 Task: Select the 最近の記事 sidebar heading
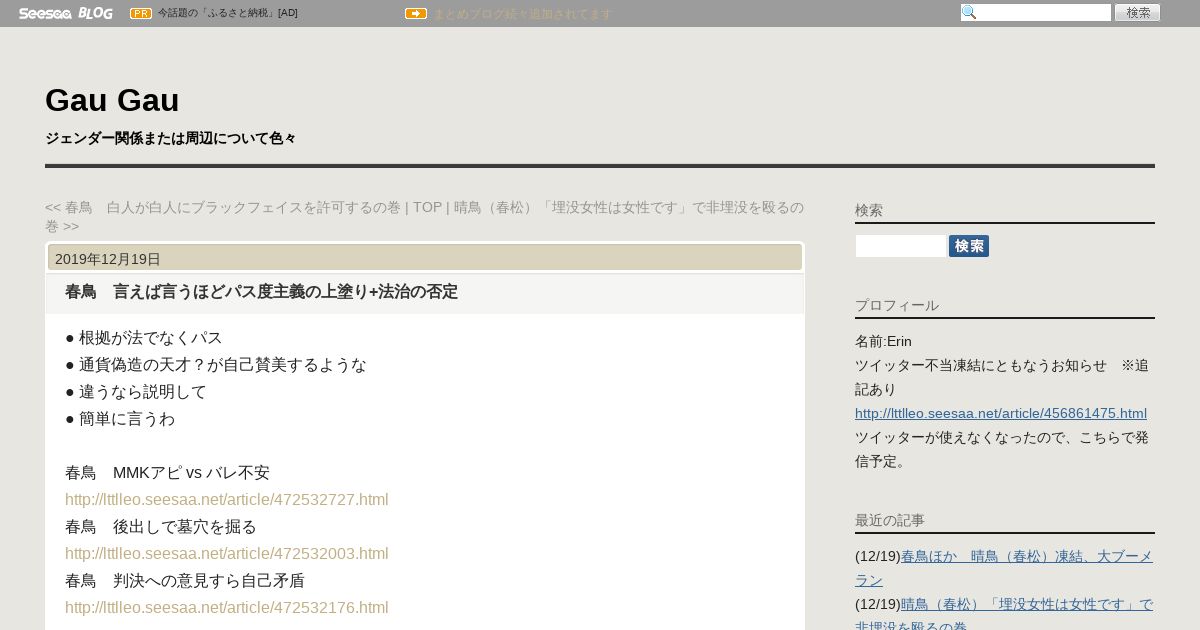pyautogui.click(x=890, y=520)
